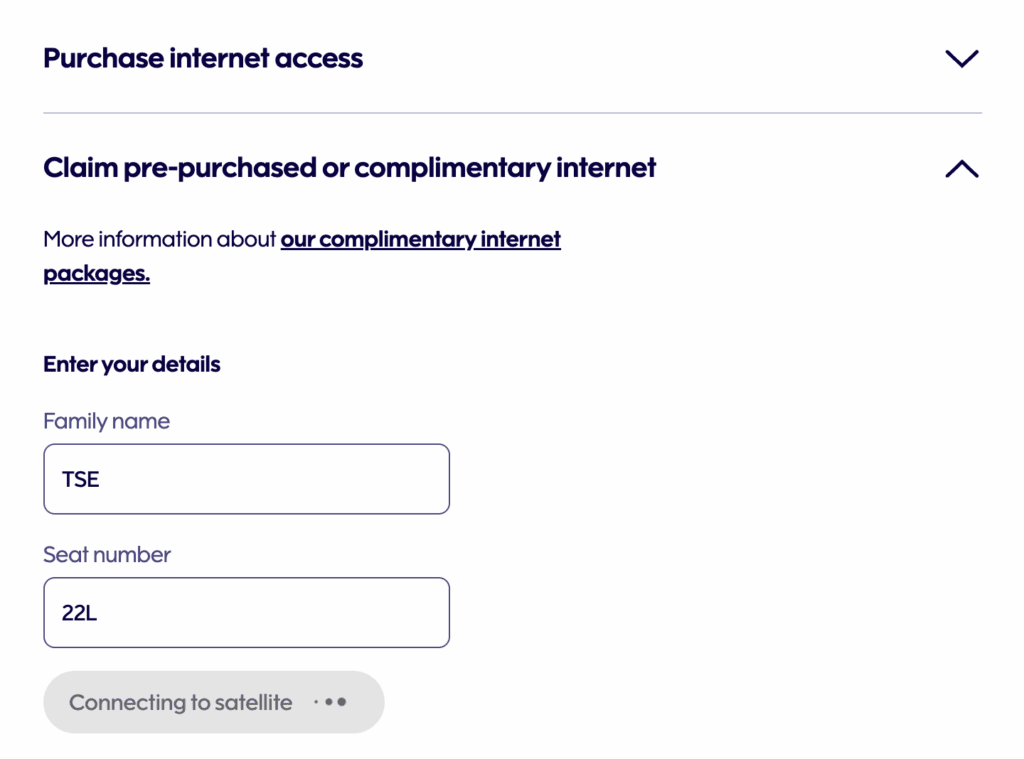1024x759 pixels.
Task: Place cursor on the "22L" text
Action: point(79,613)
